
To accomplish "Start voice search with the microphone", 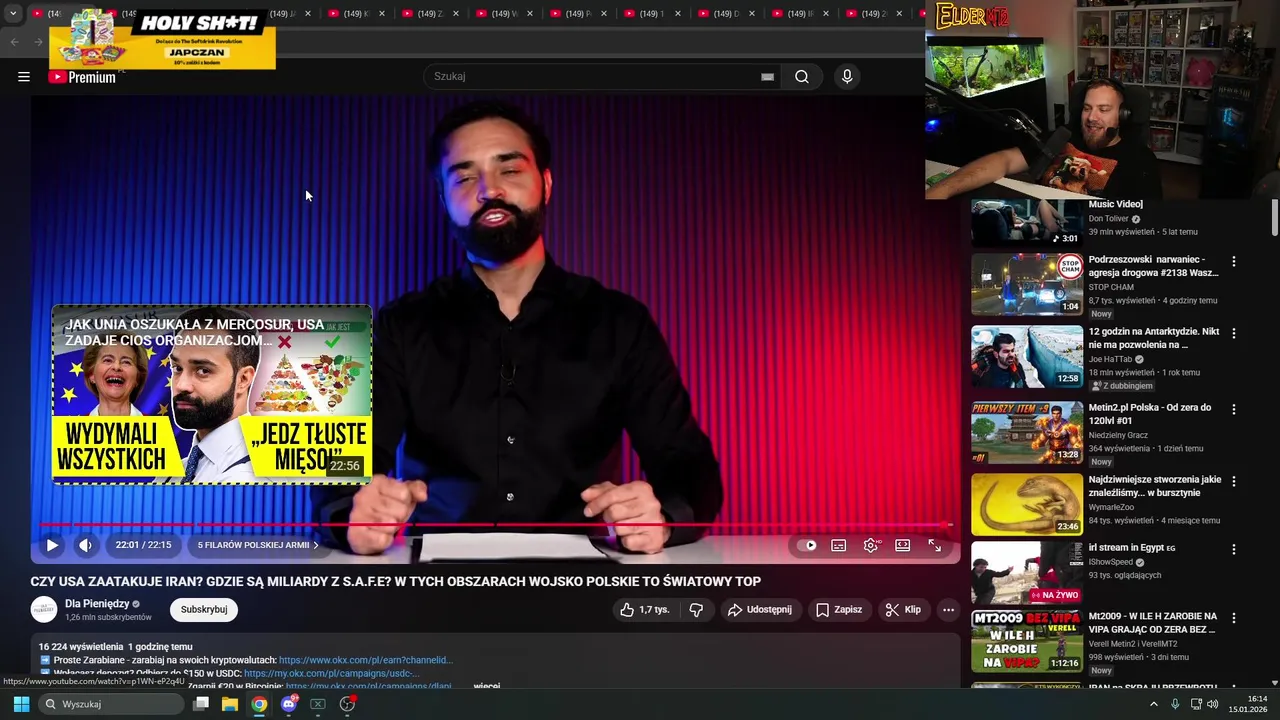I will pyautogui.click(x=847, y=77).
